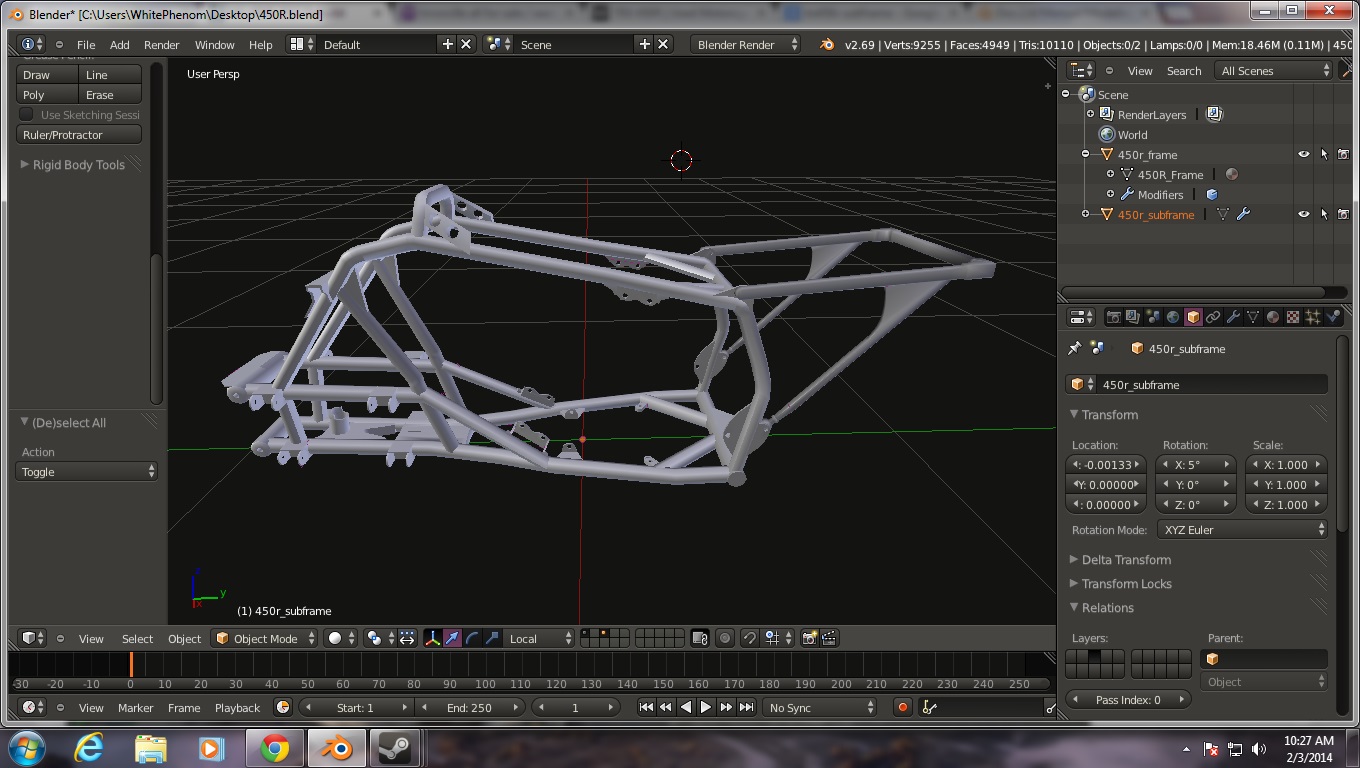Jump to the last frame
This screenshot has width=1360, height=768.
pyautogui.click(x=746, y=707)
